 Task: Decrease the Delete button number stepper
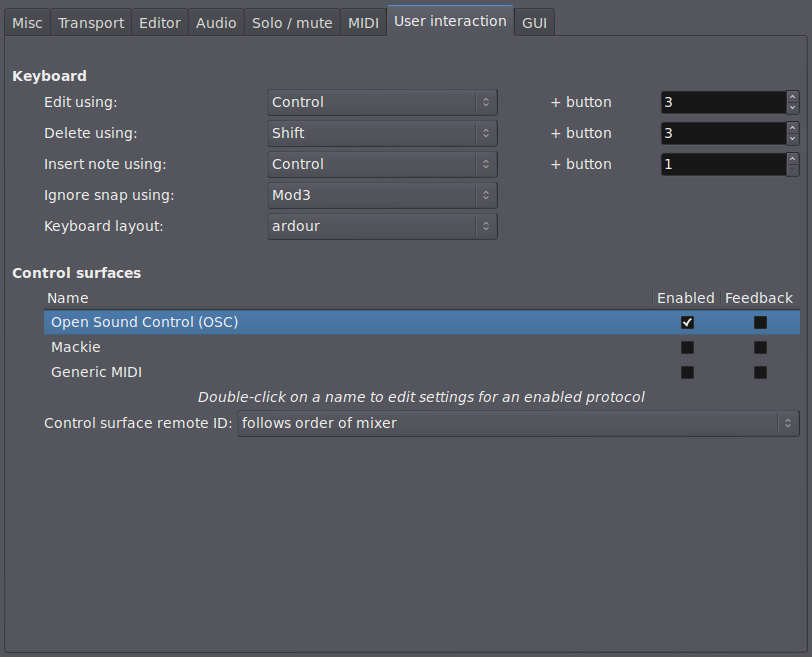coord(793,139)
